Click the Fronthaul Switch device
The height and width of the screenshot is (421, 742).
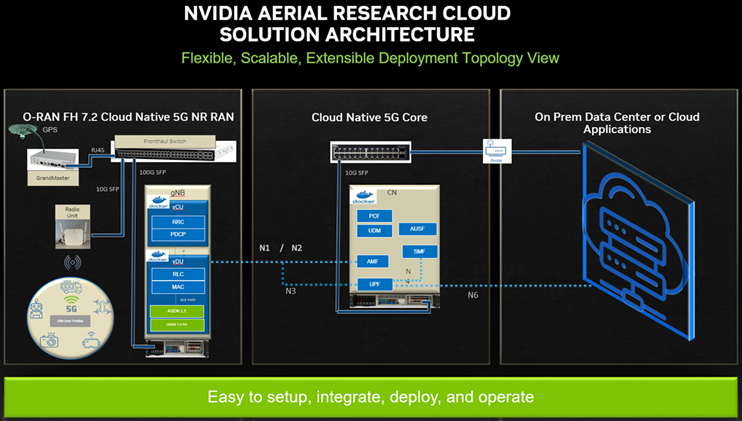[165, 145]
